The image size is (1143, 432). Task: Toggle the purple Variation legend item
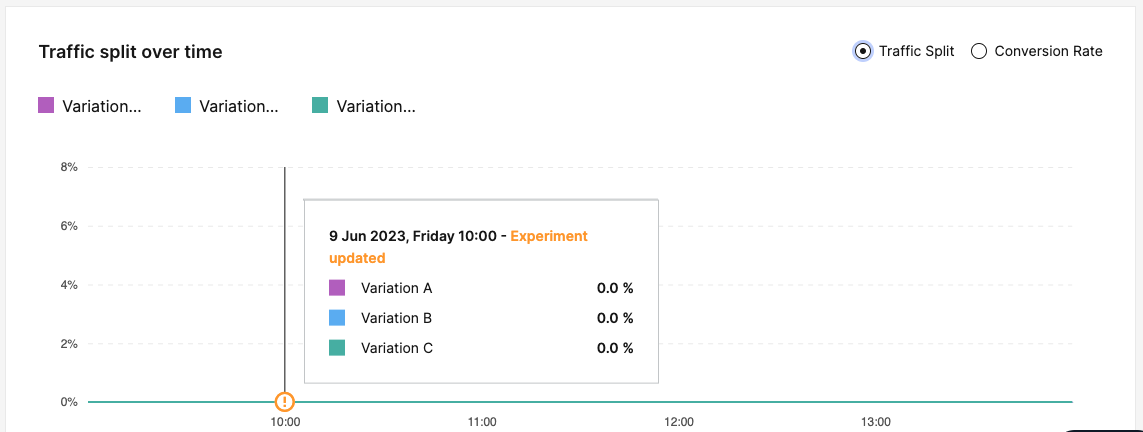tap(90, 106)
